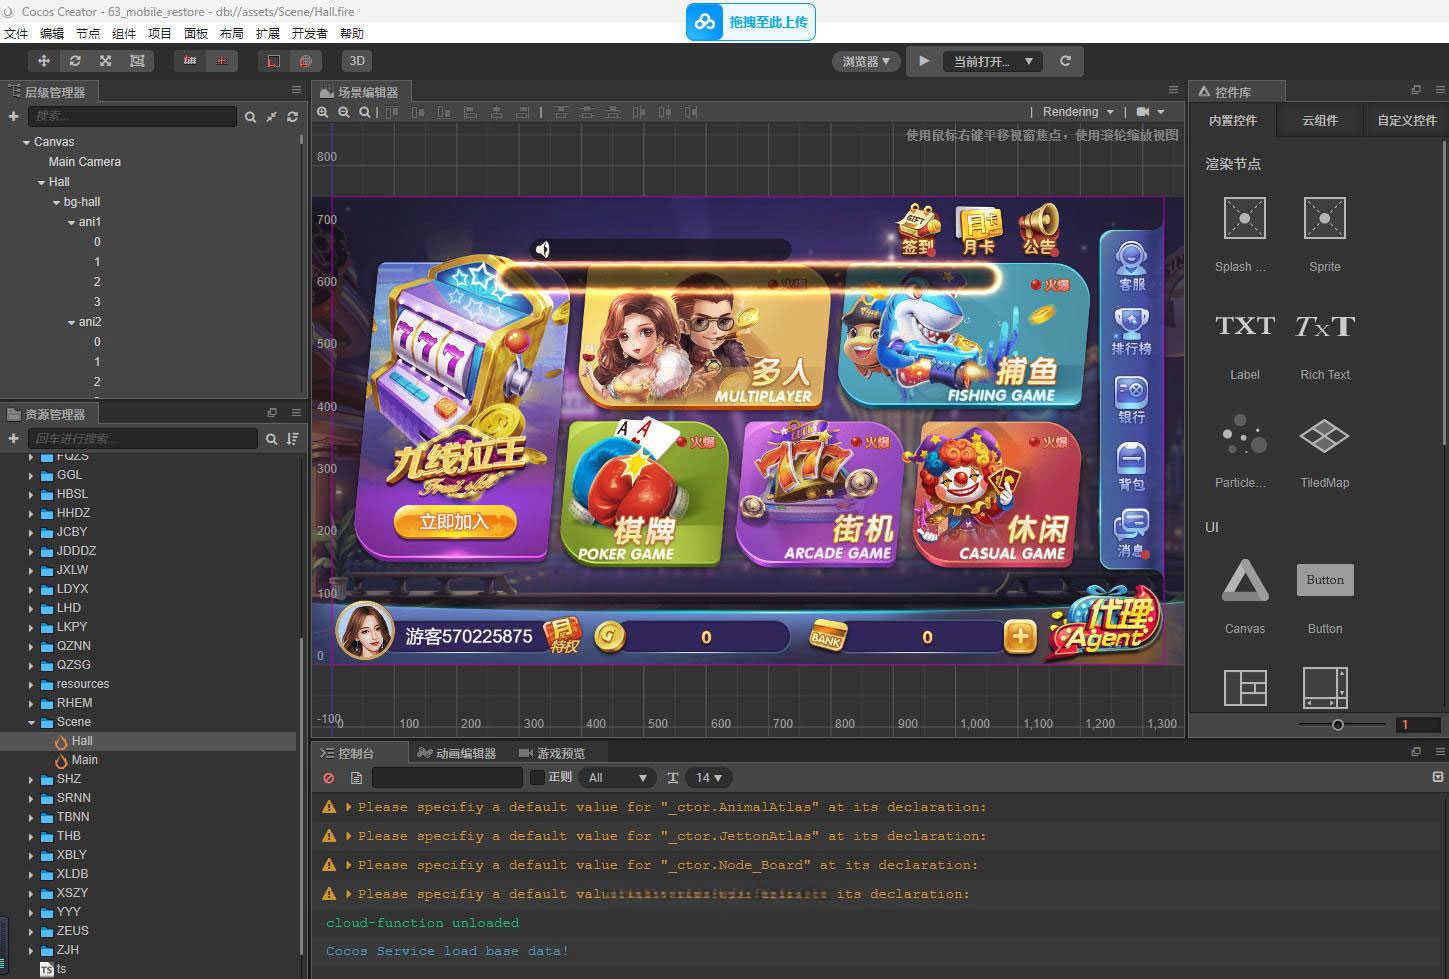The width and height of the screenshot is (1449, 979).
Task: Select the scale transform tool
Action: pos(106,61)
